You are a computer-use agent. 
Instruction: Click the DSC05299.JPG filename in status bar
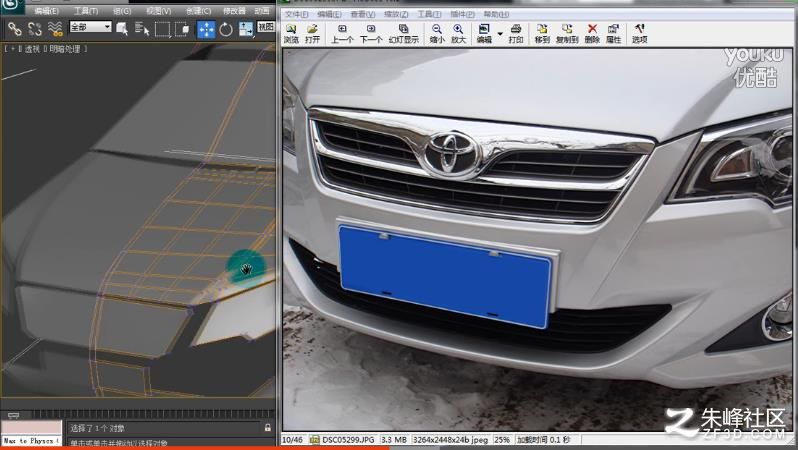click(348, 439)
